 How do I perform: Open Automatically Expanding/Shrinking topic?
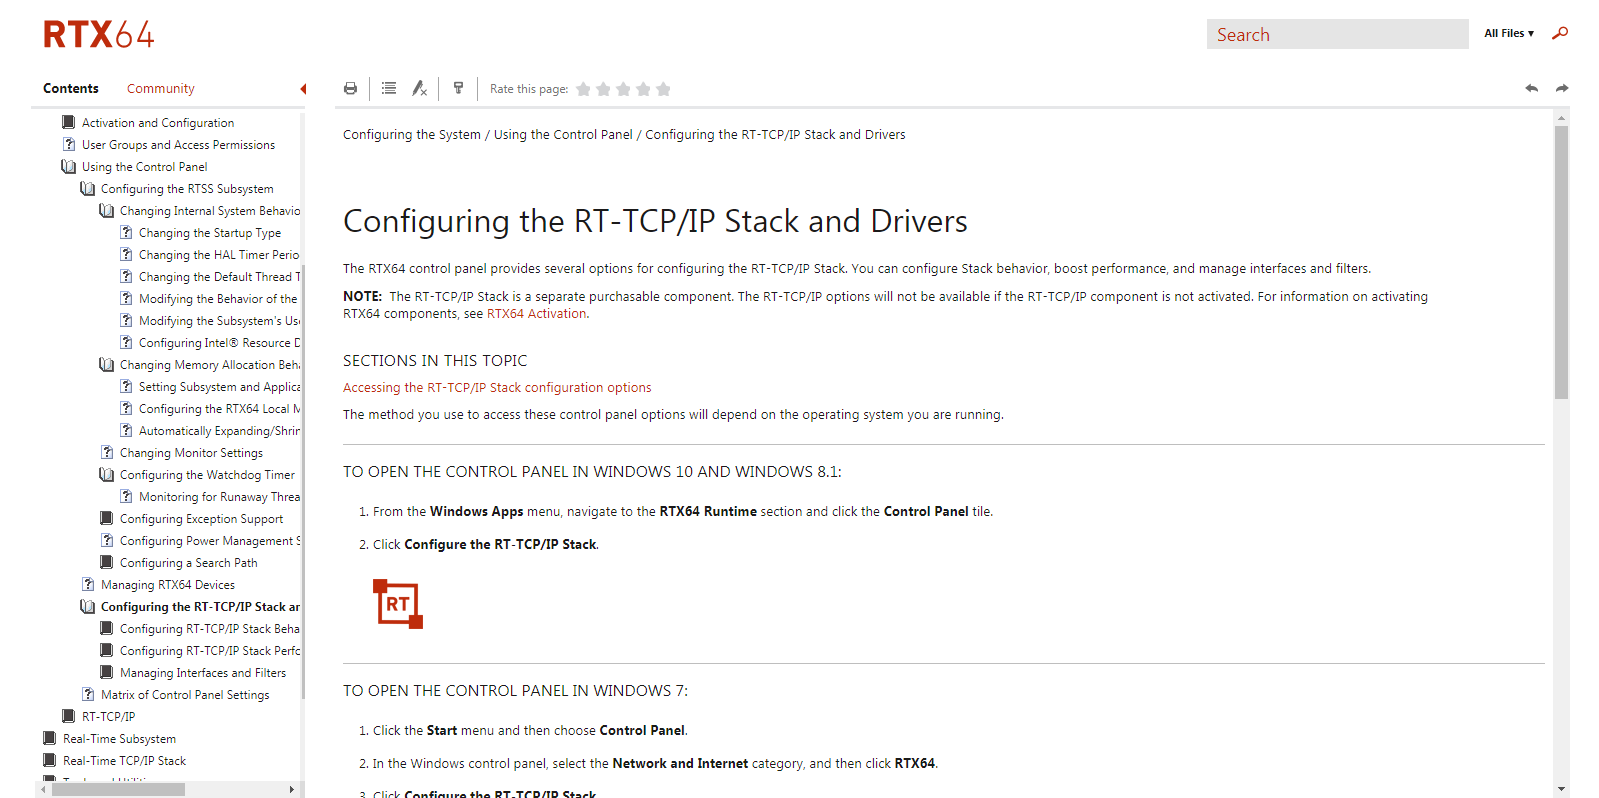(219, 430)
